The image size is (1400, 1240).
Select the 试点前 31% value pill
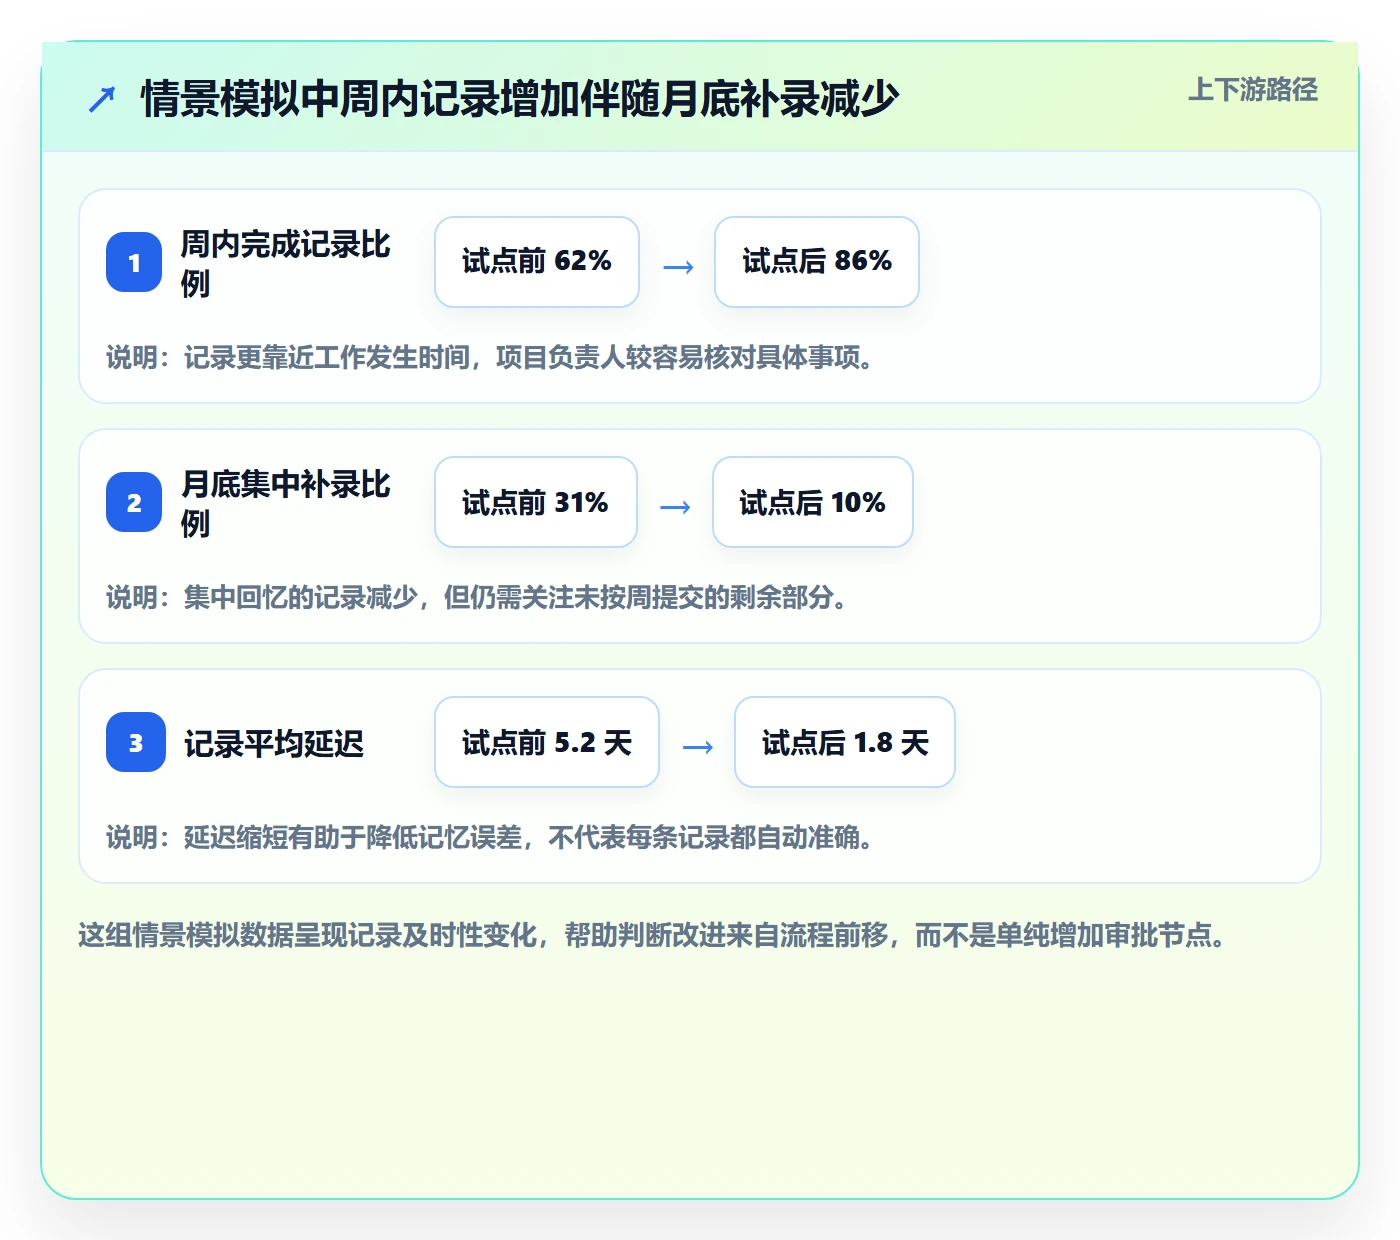tap(536, 502)
